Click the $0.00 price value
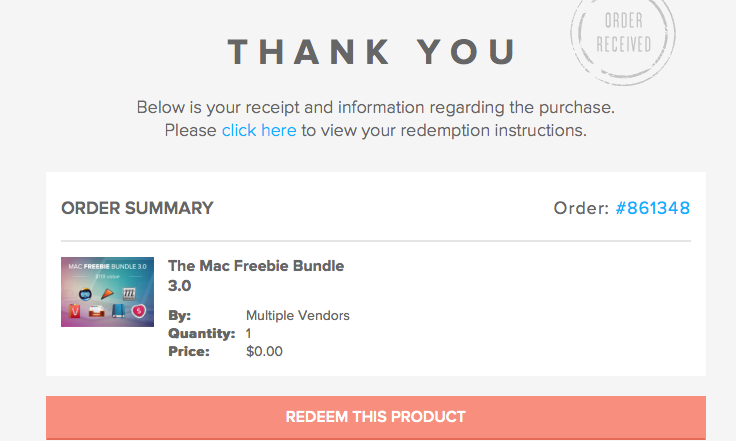This screenshot has height=441, width=736. 264,351
